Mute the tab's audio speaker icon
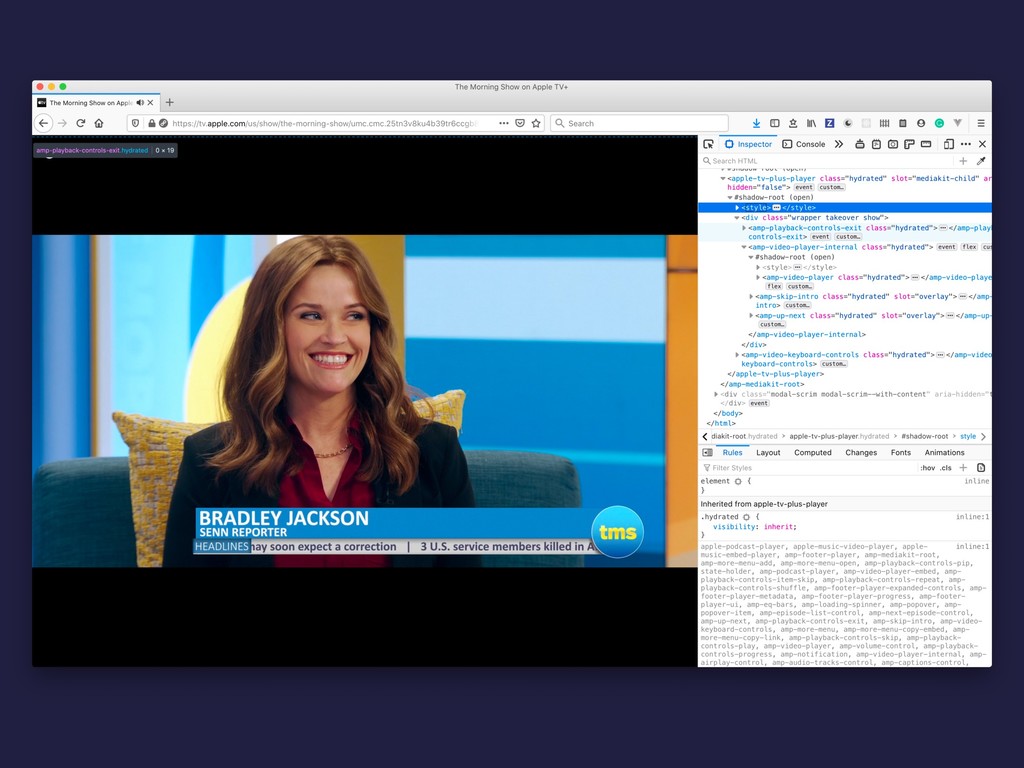The image size is (1024, 768). (x=140, y=103)
